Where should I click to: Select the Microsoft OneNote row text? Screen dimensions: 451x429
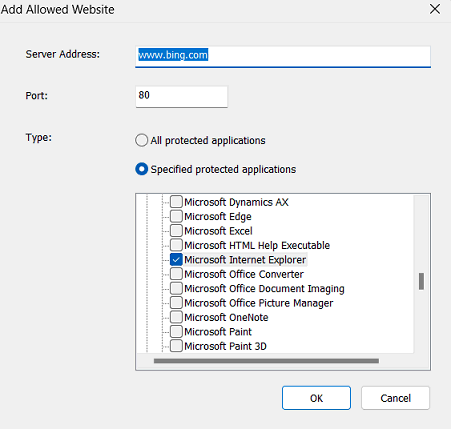click(226, 317)
